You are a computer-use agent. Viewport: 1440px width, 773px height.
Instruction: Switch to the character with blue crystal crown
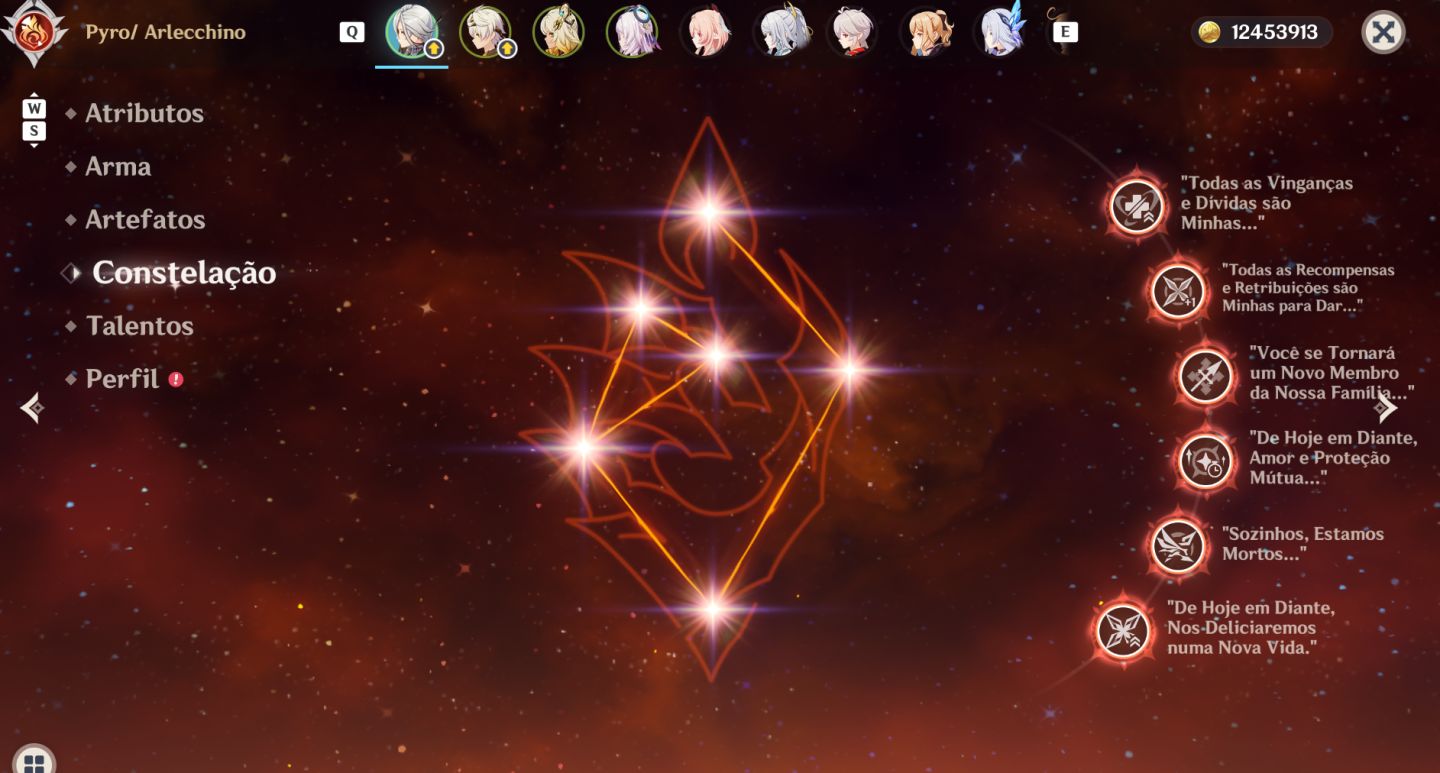click(x=1002, y=32)
